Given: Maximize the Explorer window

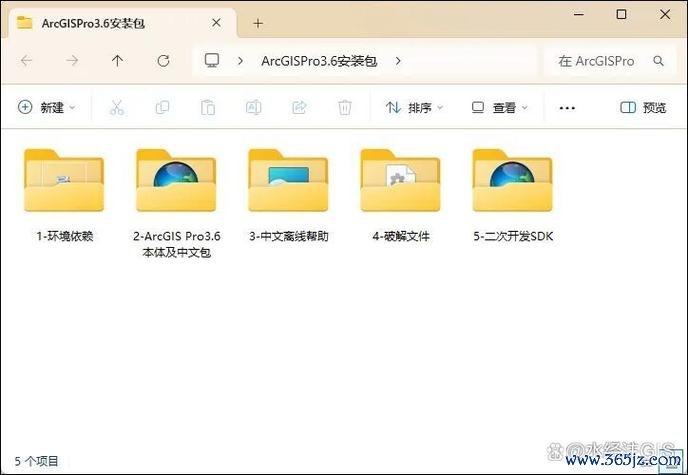Looking at the screenshot, I should [x=621, y=14].
